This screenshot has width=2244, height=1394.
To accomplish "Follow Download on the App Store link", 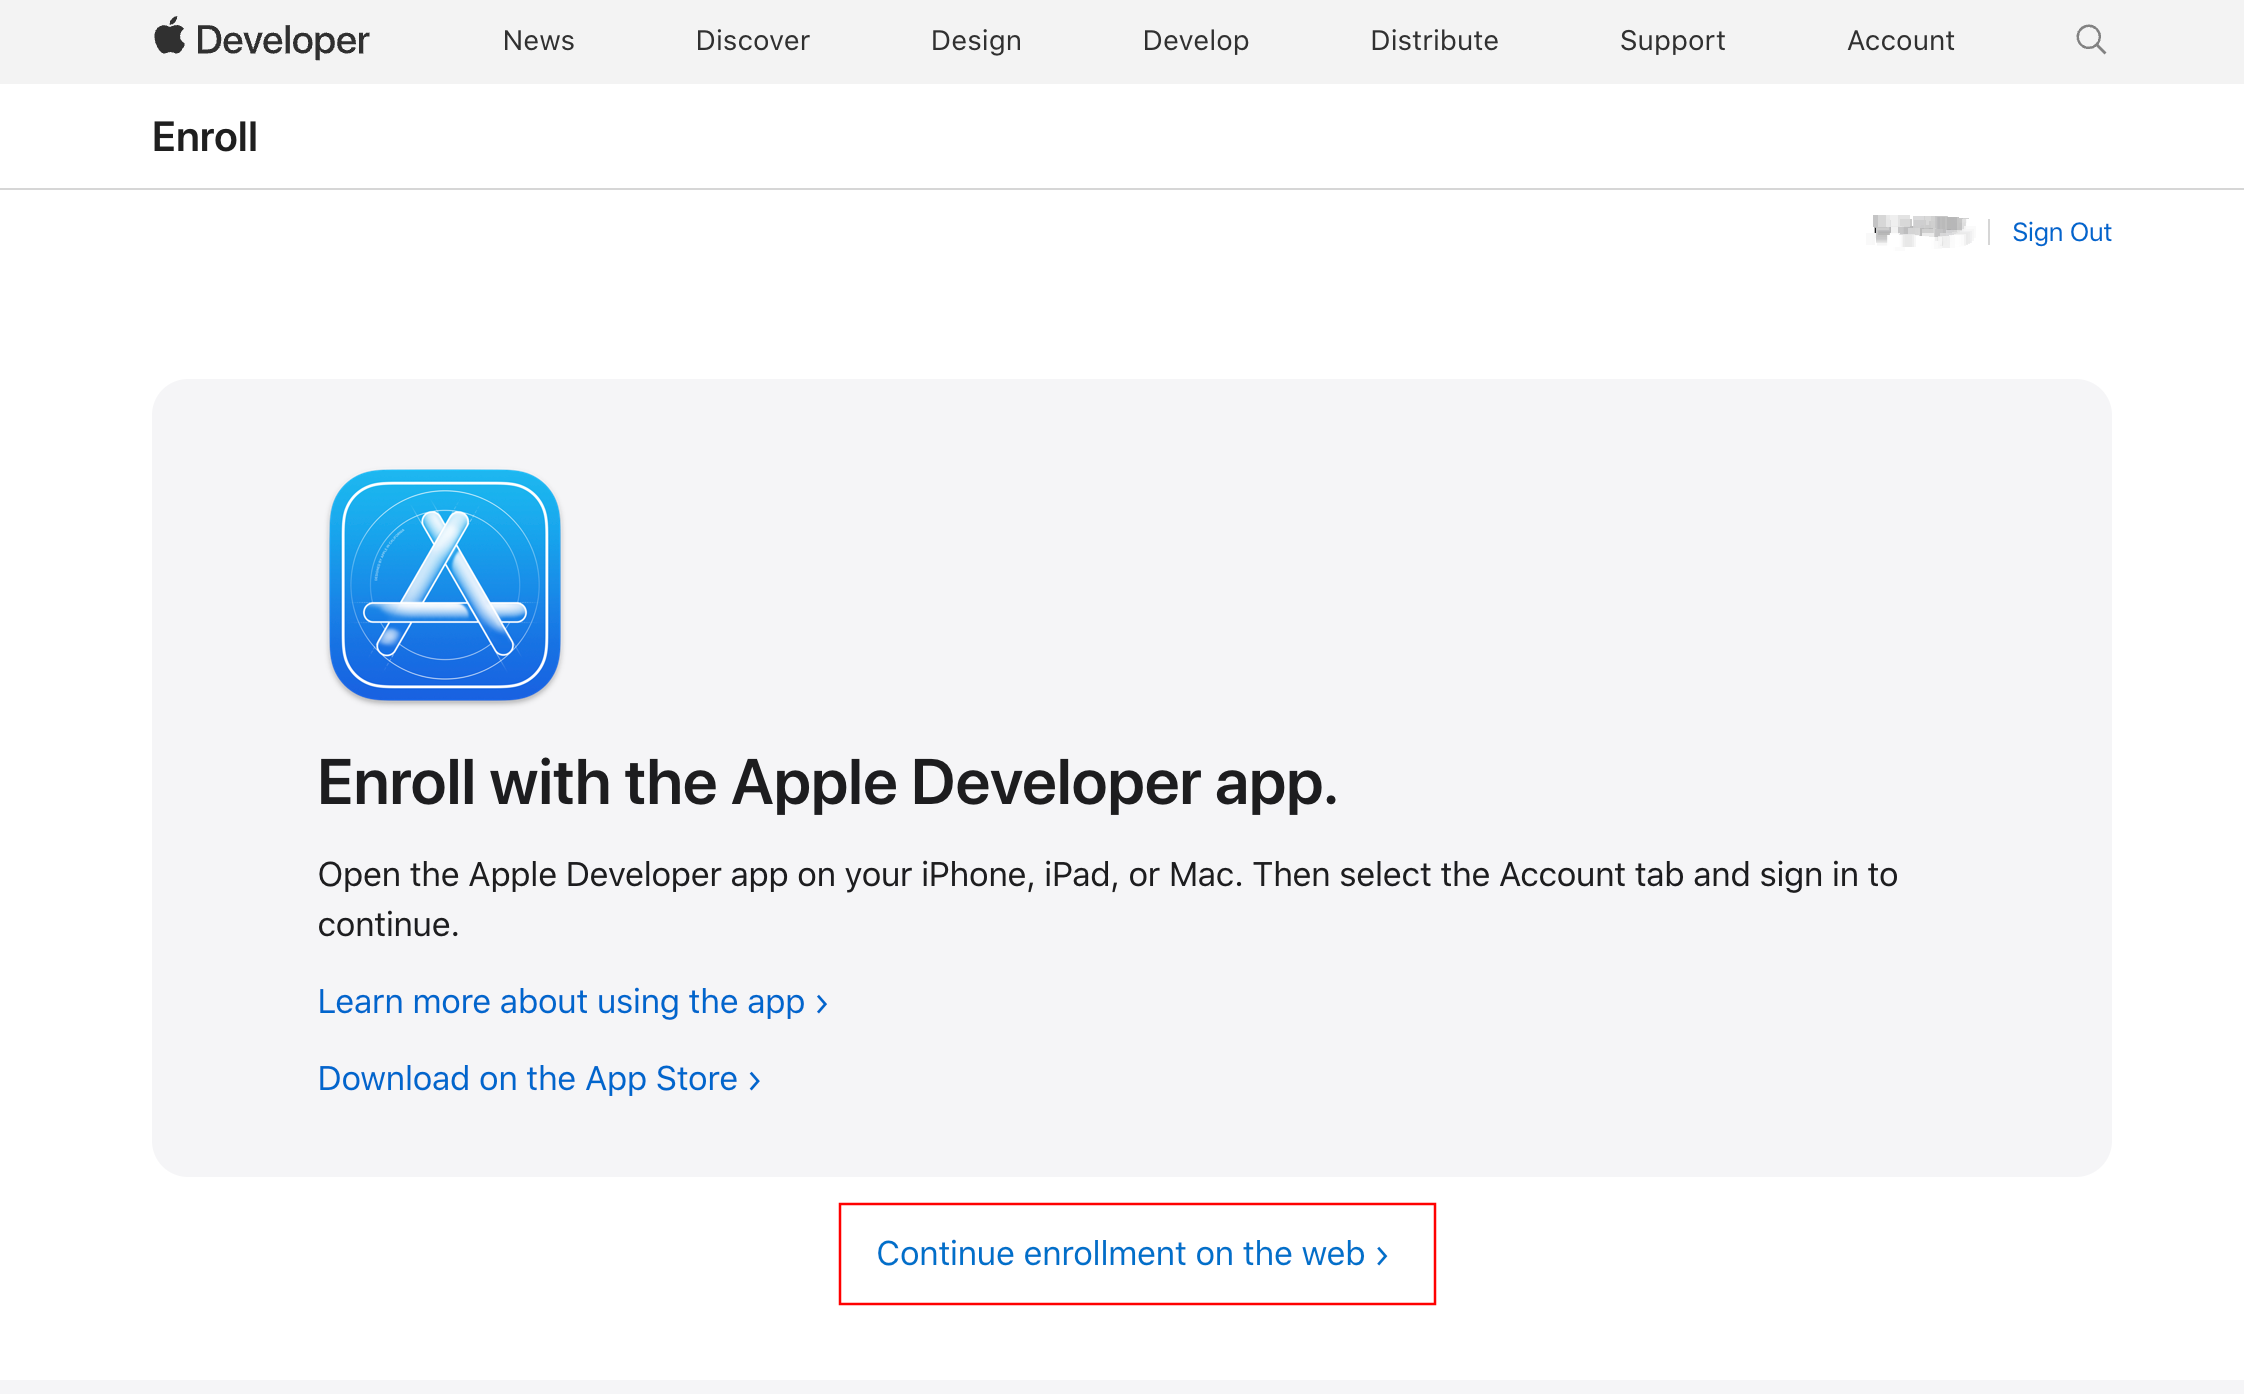I will (539, 1078).
